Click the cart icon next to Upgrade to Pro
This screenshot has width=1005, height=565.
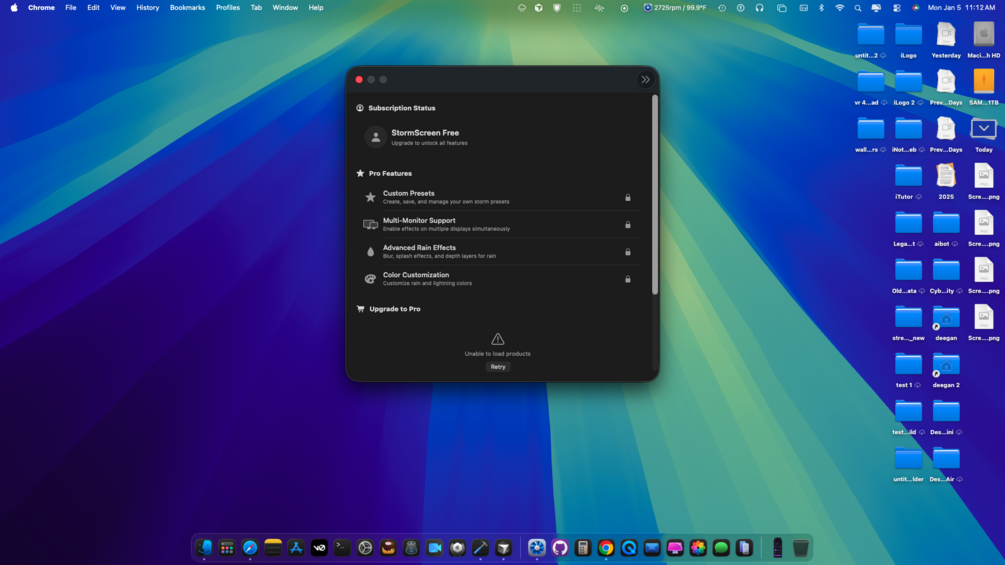360,309
